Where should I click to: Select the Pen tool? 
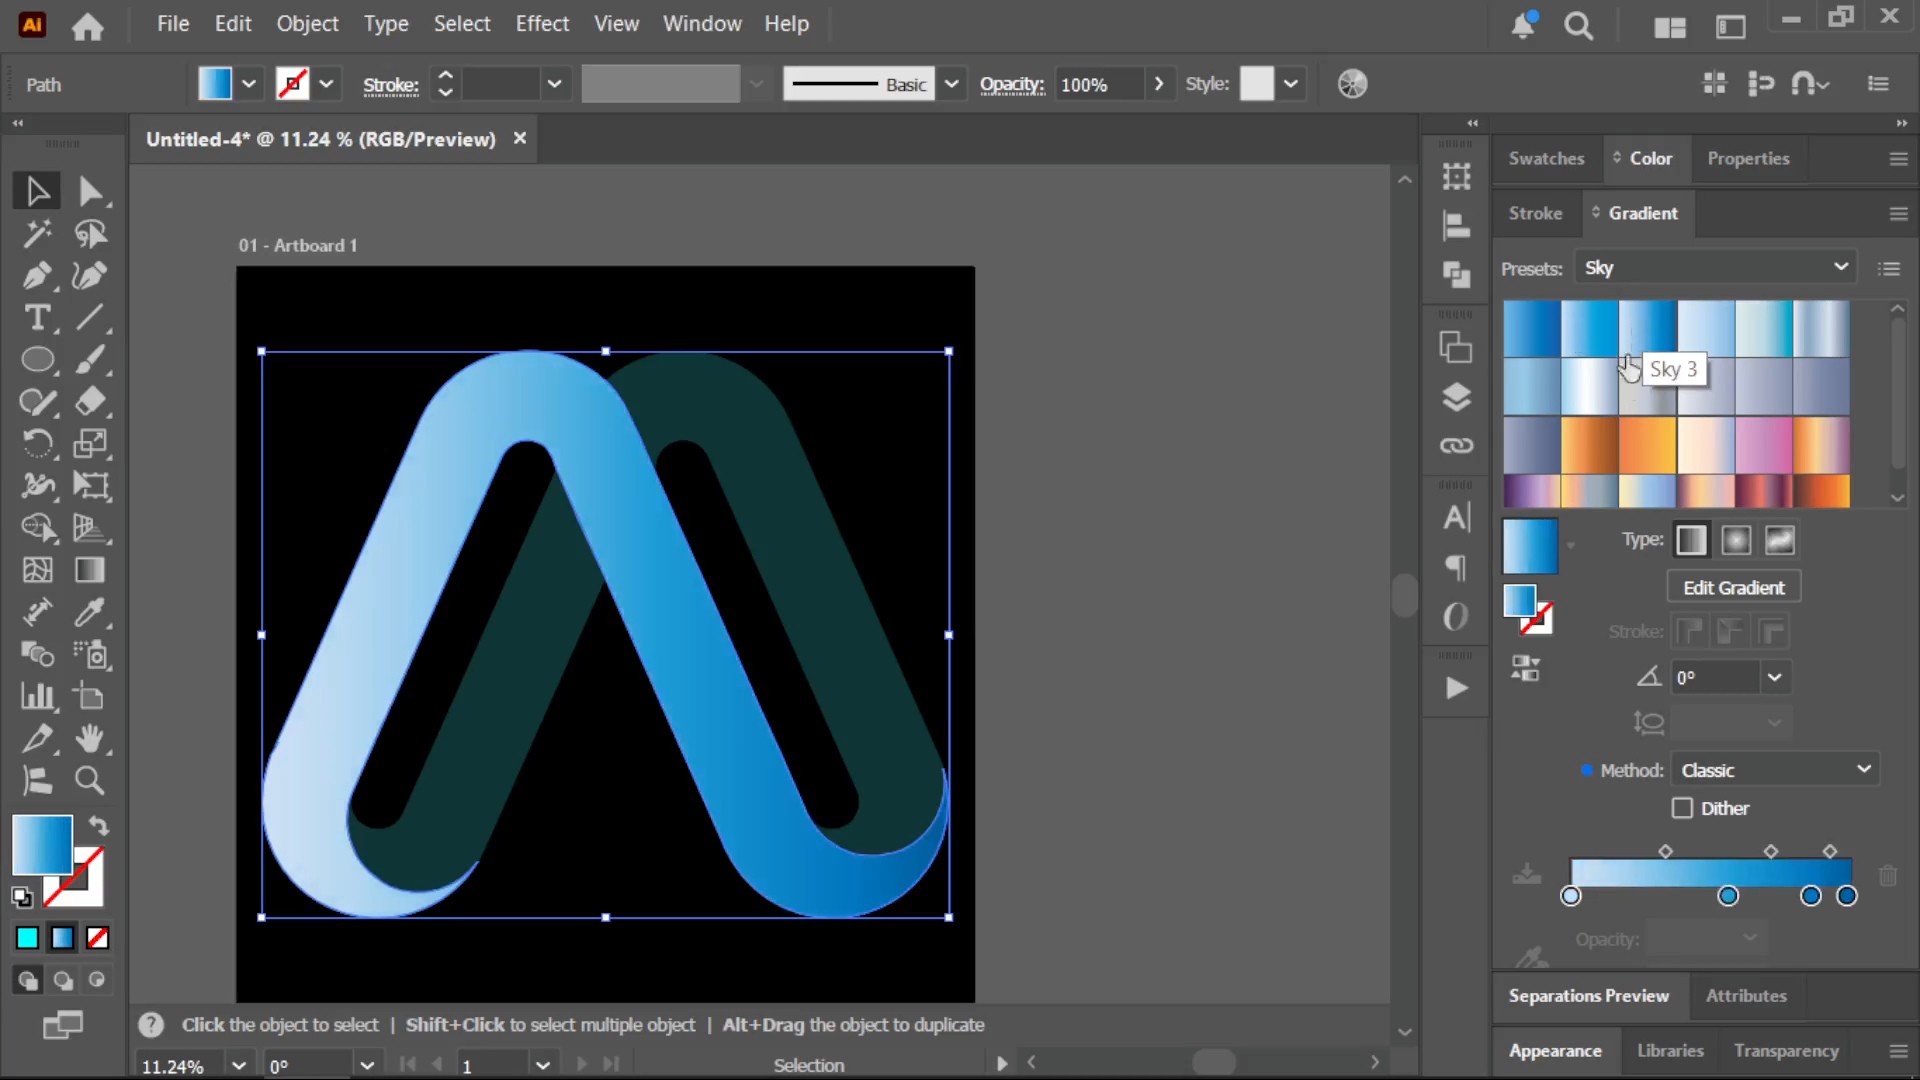click(37, 276)
